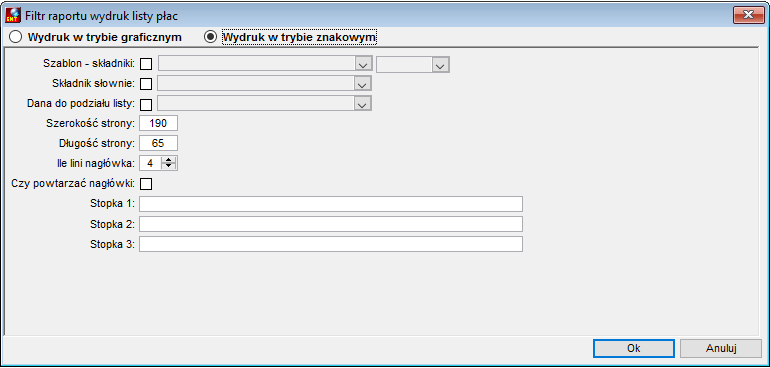
Task: Click the Ile lini nagłówka value field
Action: pyautogui.click(x=150, y=163)
